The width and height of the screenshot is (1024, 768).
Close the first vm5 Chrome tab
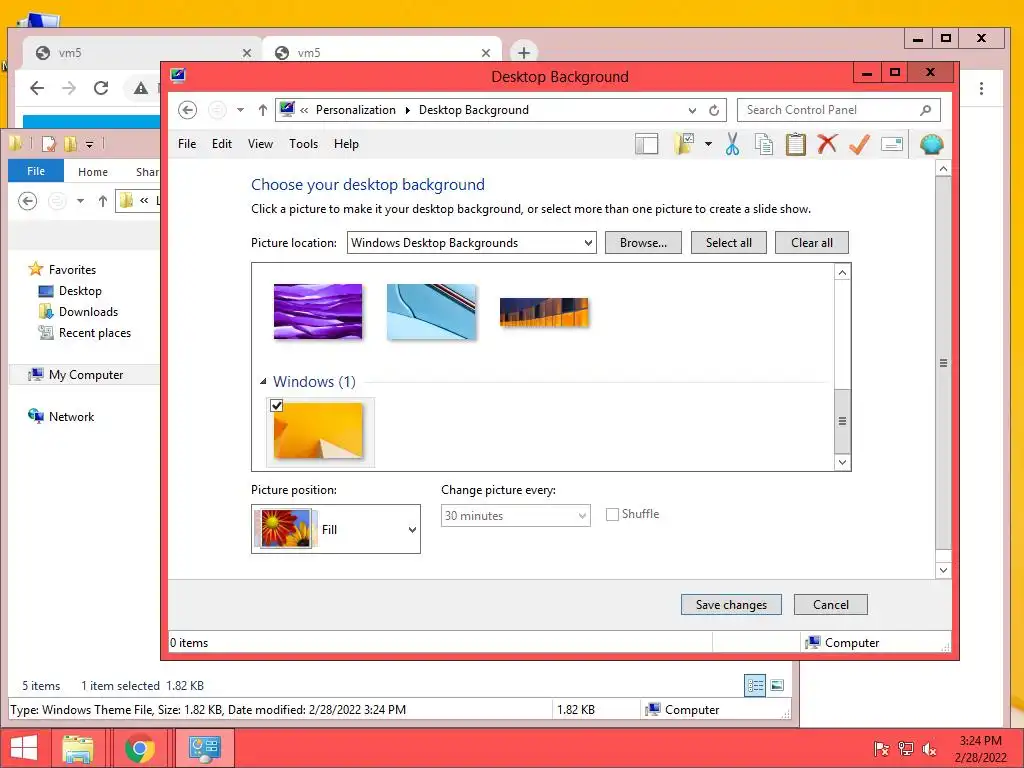(x=247, y=53)
